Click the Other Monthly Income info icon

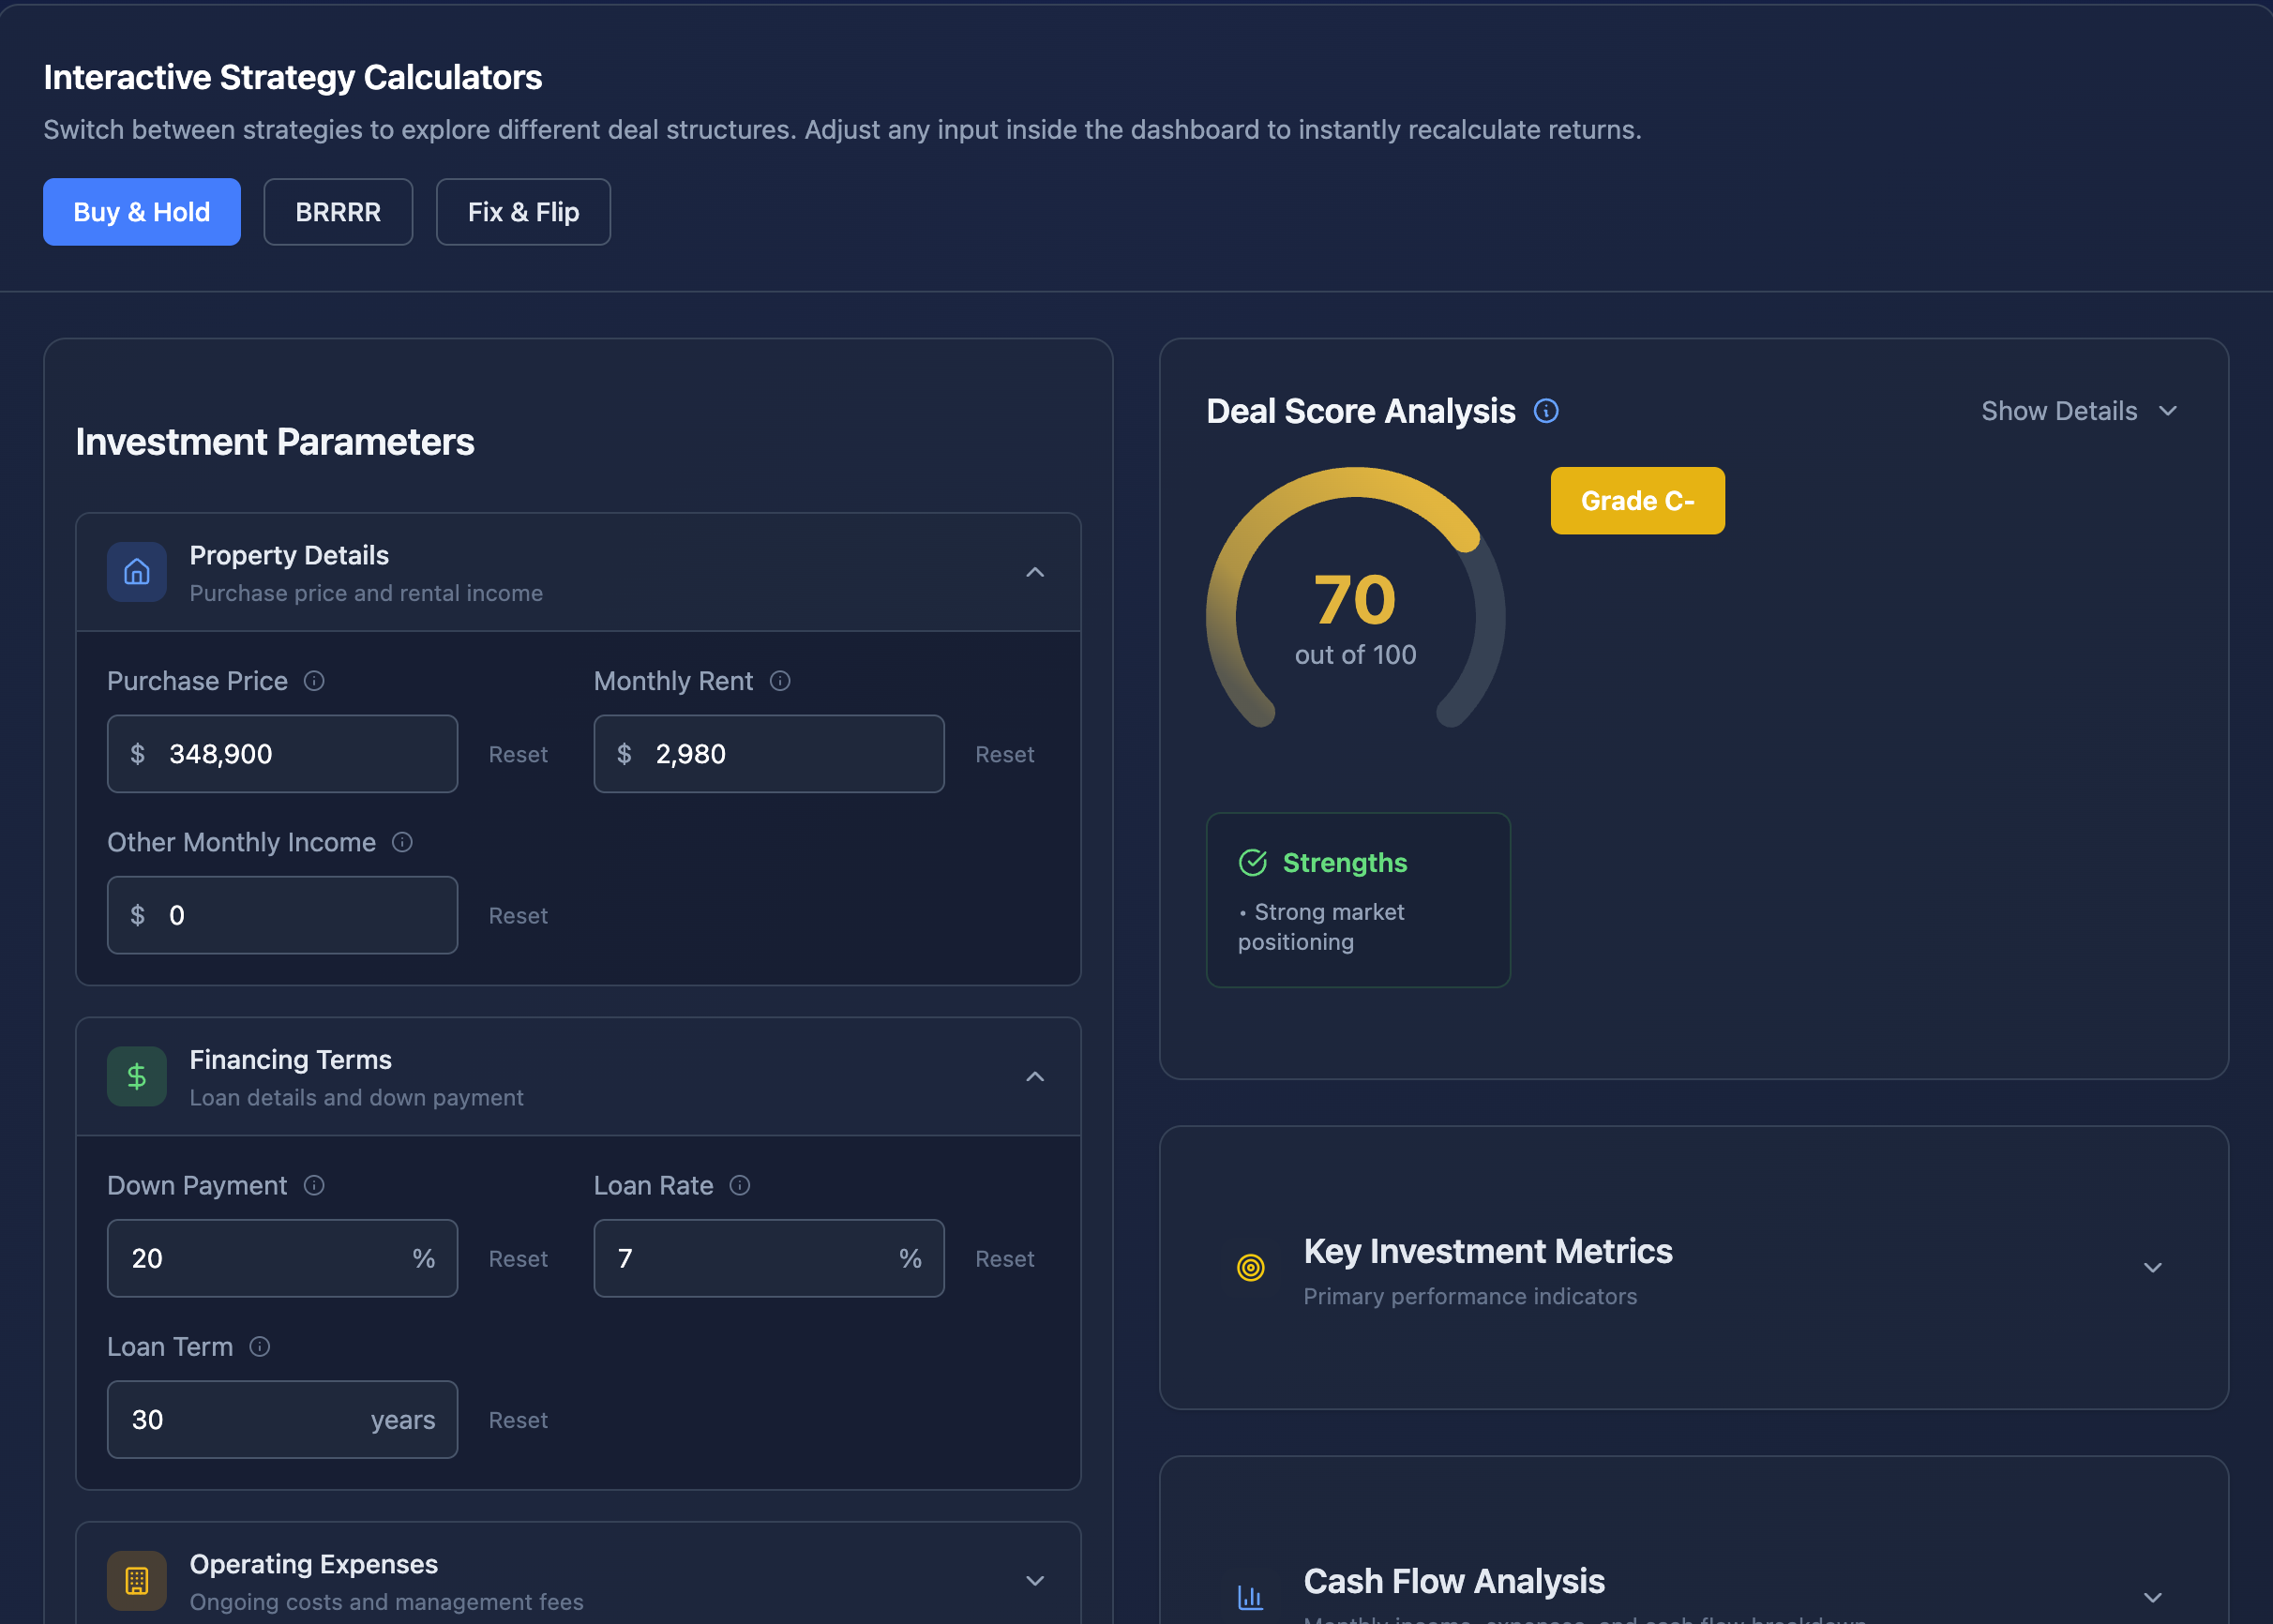(x=402, y=842)
